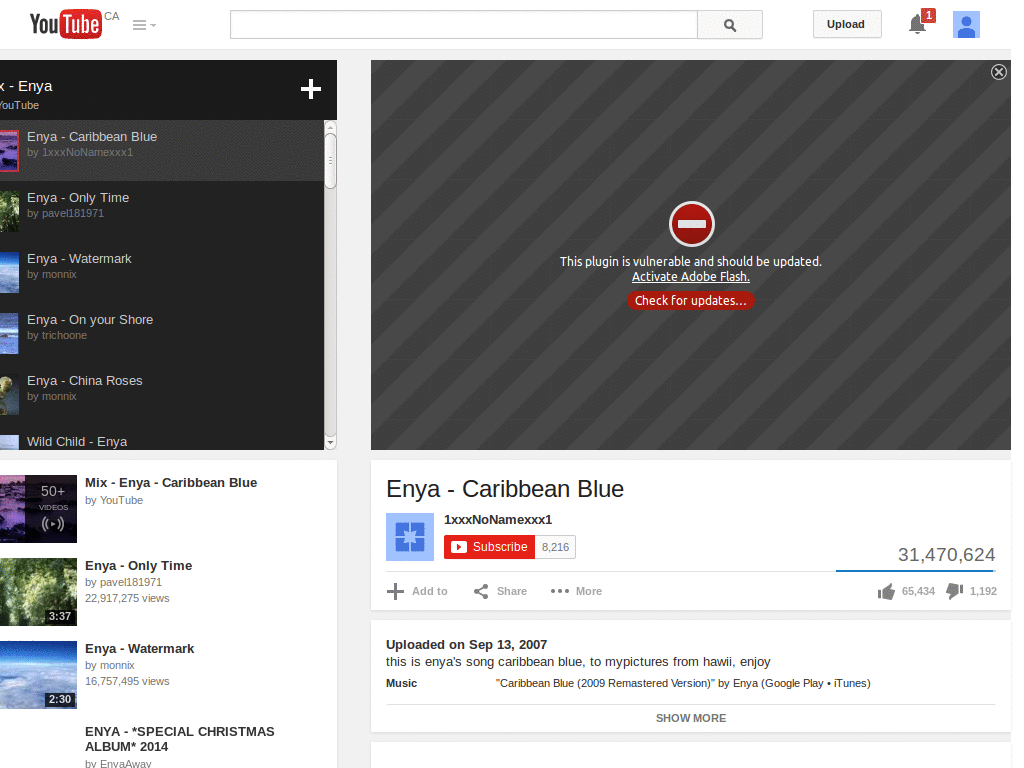Image resolution: width=1024 pixels, height=768 pixels.
Task: Click the red Subscribe button
Action: [x=489, y=547]
